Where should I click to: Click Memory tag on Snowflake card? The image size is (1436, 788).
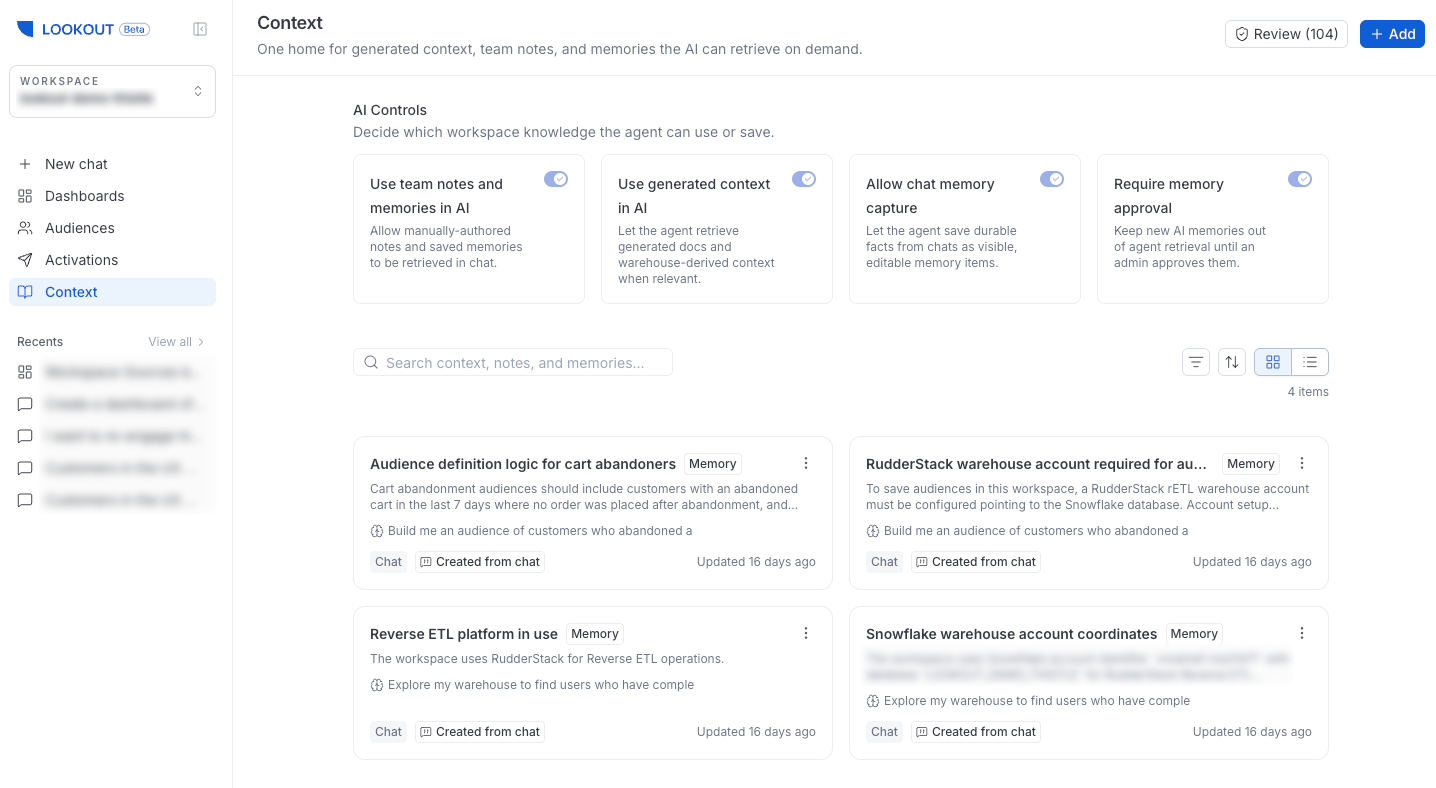click(x=1194, y=634)
